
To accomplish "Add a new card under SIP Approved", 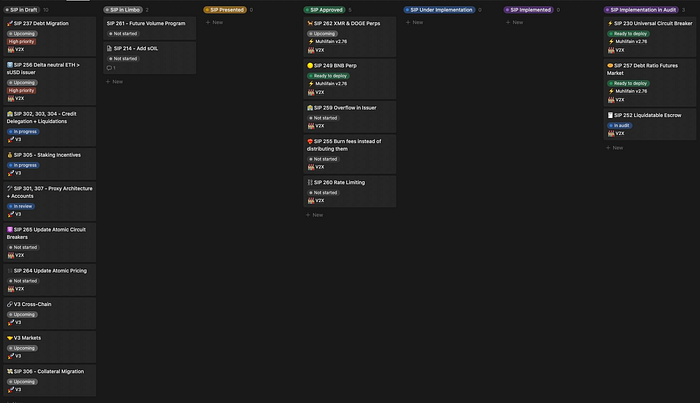I will [314, 215].
